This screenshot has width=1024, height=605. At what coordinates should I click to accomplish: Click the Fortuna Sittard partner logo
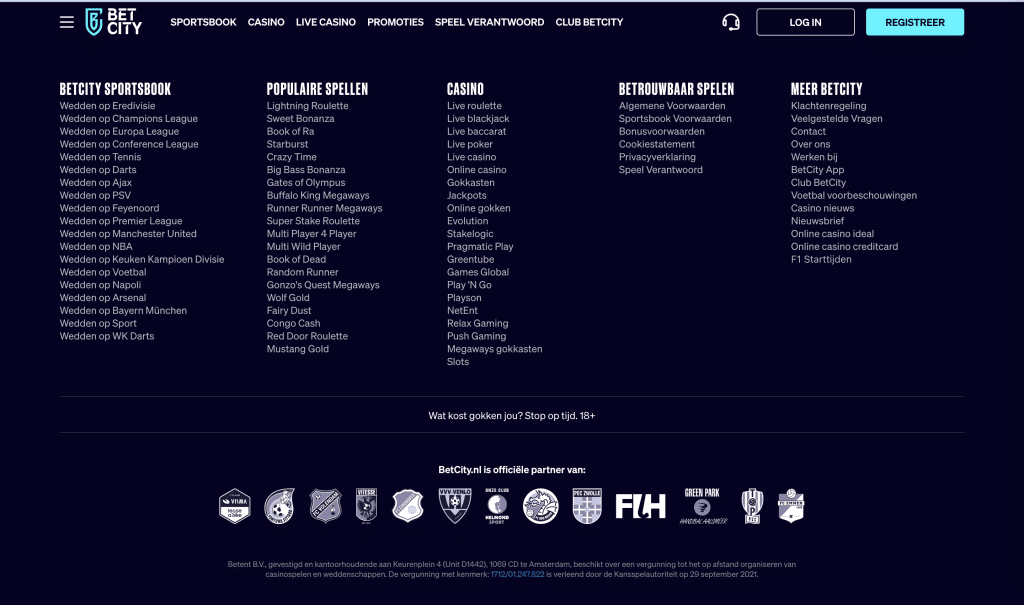(280, 506)
